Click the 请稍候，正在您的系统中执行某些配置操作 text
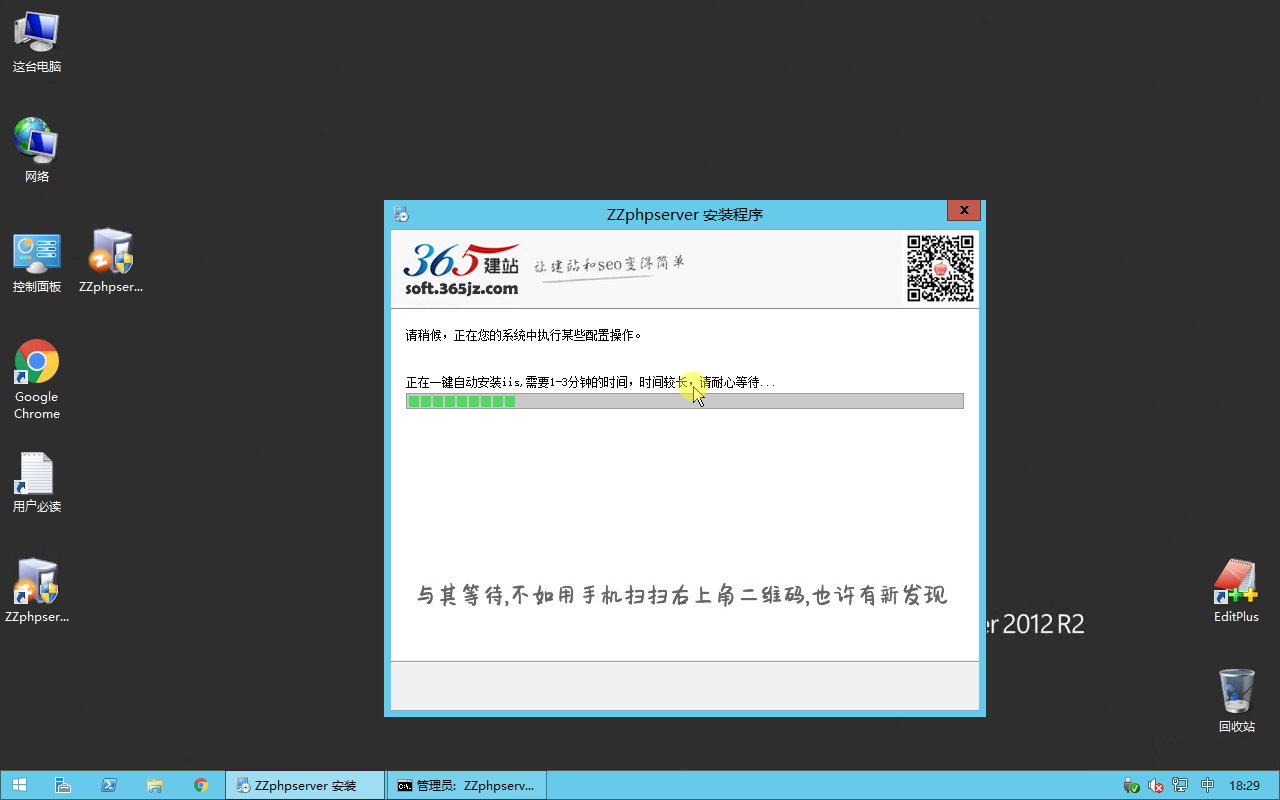Screen dimensions: 1280x800 point(524,335)
